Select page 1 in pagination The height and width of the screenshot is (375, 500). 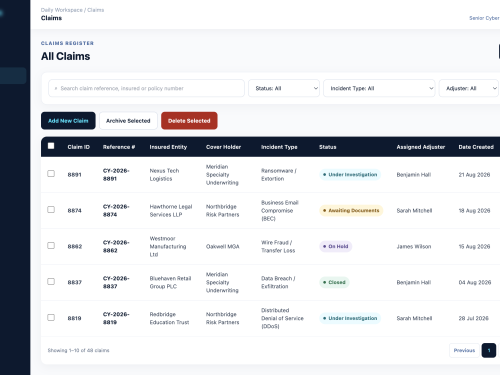click(489, 350)
